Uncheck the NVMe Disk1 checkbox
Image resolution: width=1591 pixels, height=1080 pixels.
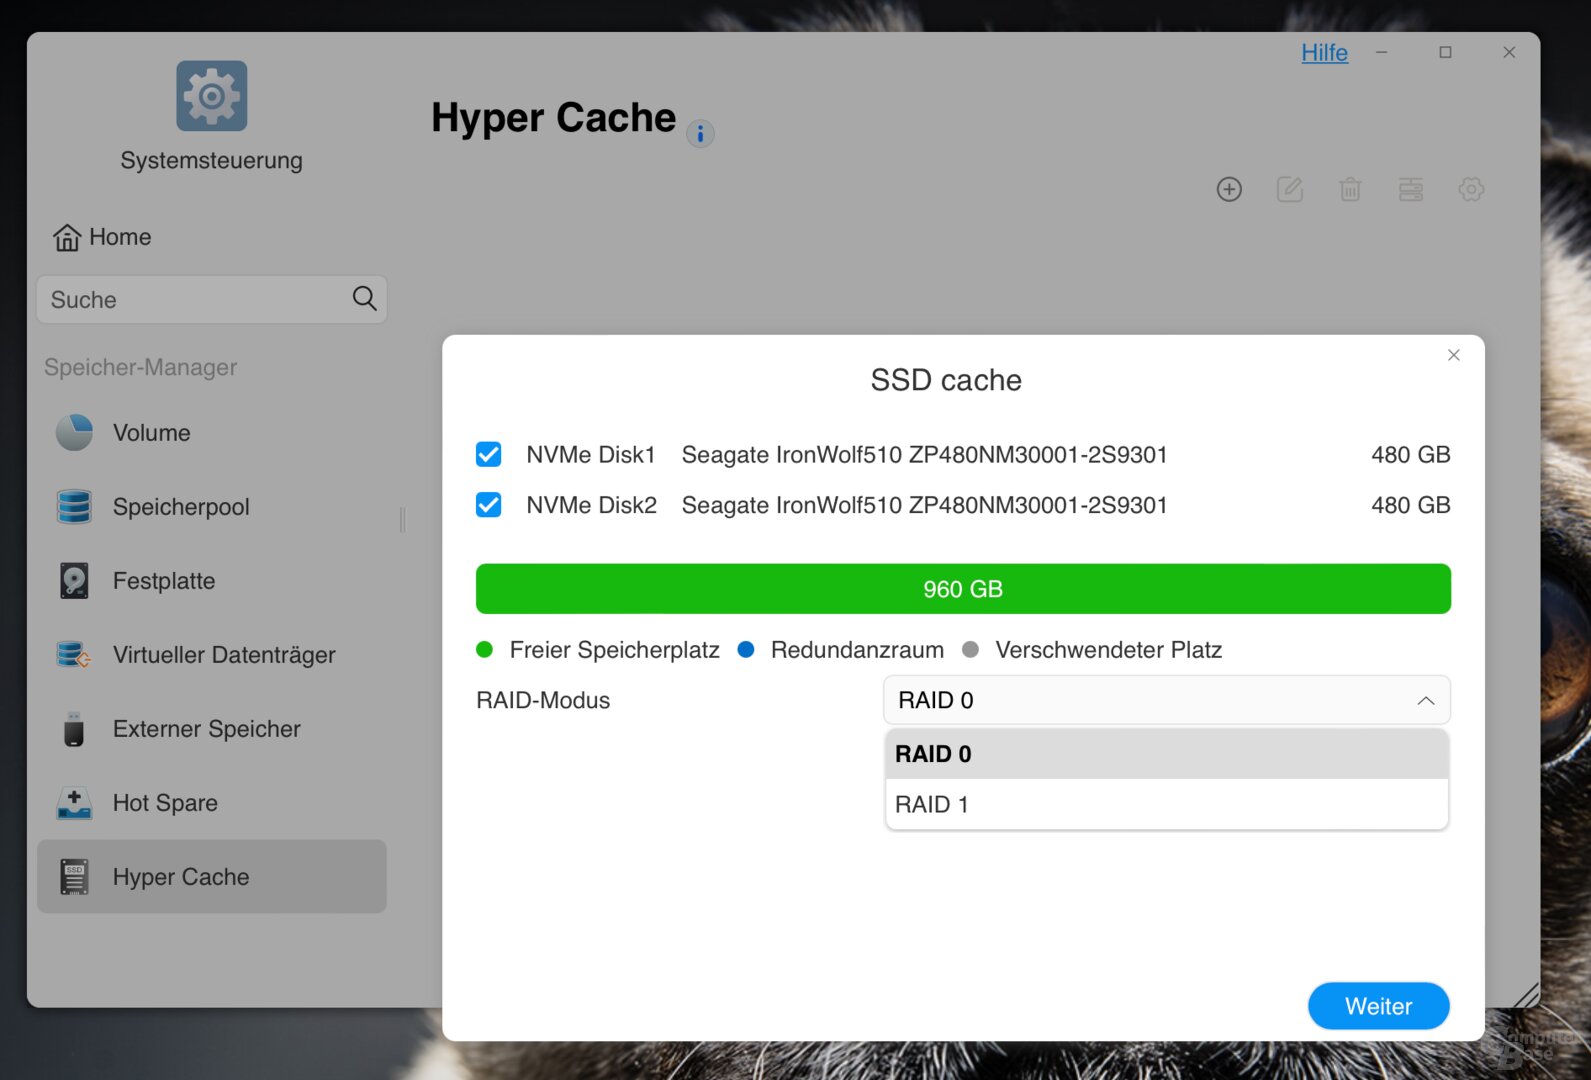(x=489, y=455)
